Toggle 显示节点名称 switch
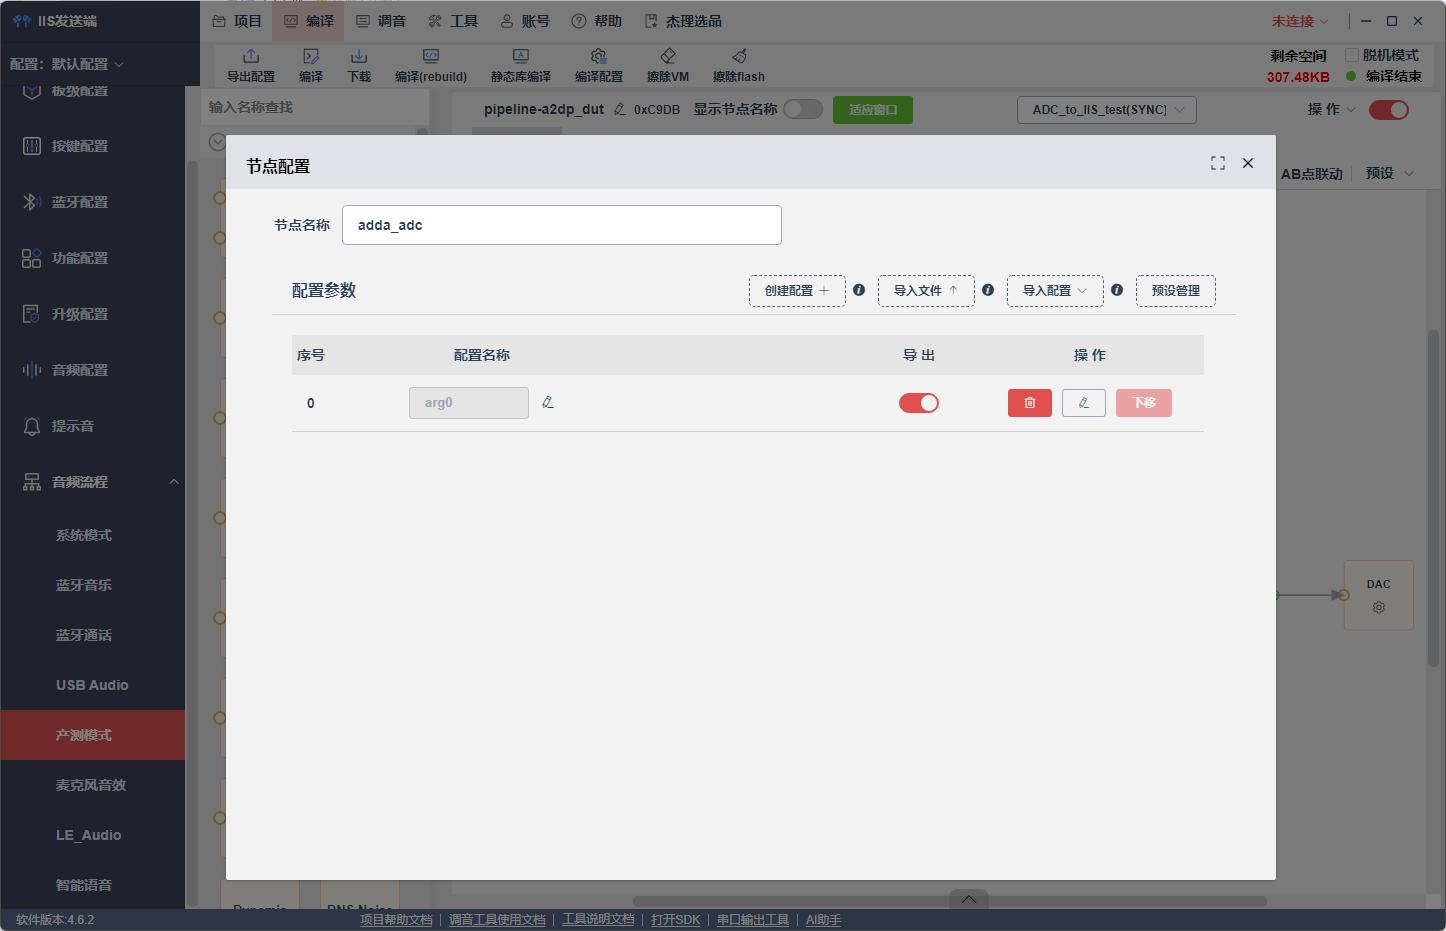This screenshot has height=931, width=1446. pyautogui.click(x=803, y=109)
